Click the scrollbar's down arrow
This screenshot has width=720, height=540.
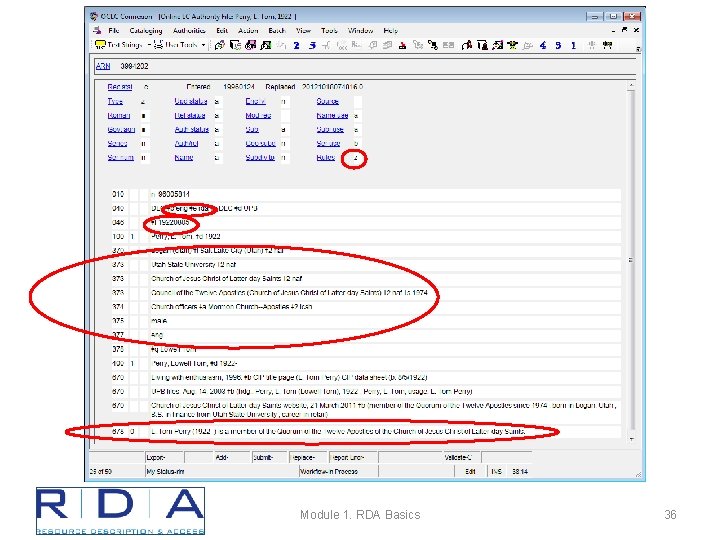click(631, 439)
